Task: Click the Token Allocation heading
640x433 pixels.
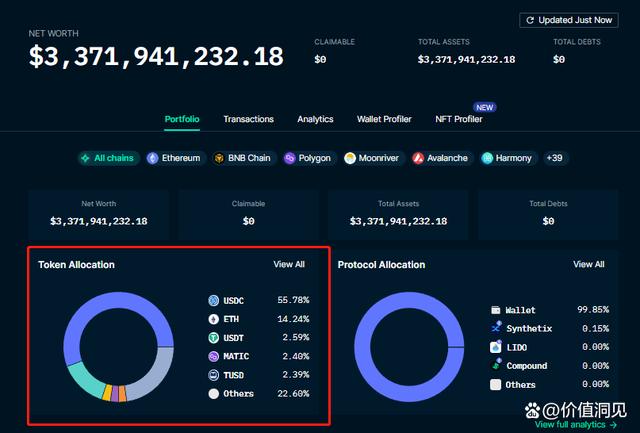Action: (76, 265)
